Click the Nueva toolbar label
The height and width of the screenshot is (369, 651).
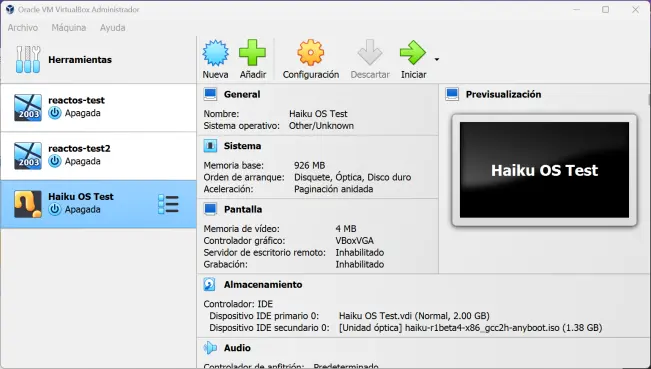click(215, 75)
